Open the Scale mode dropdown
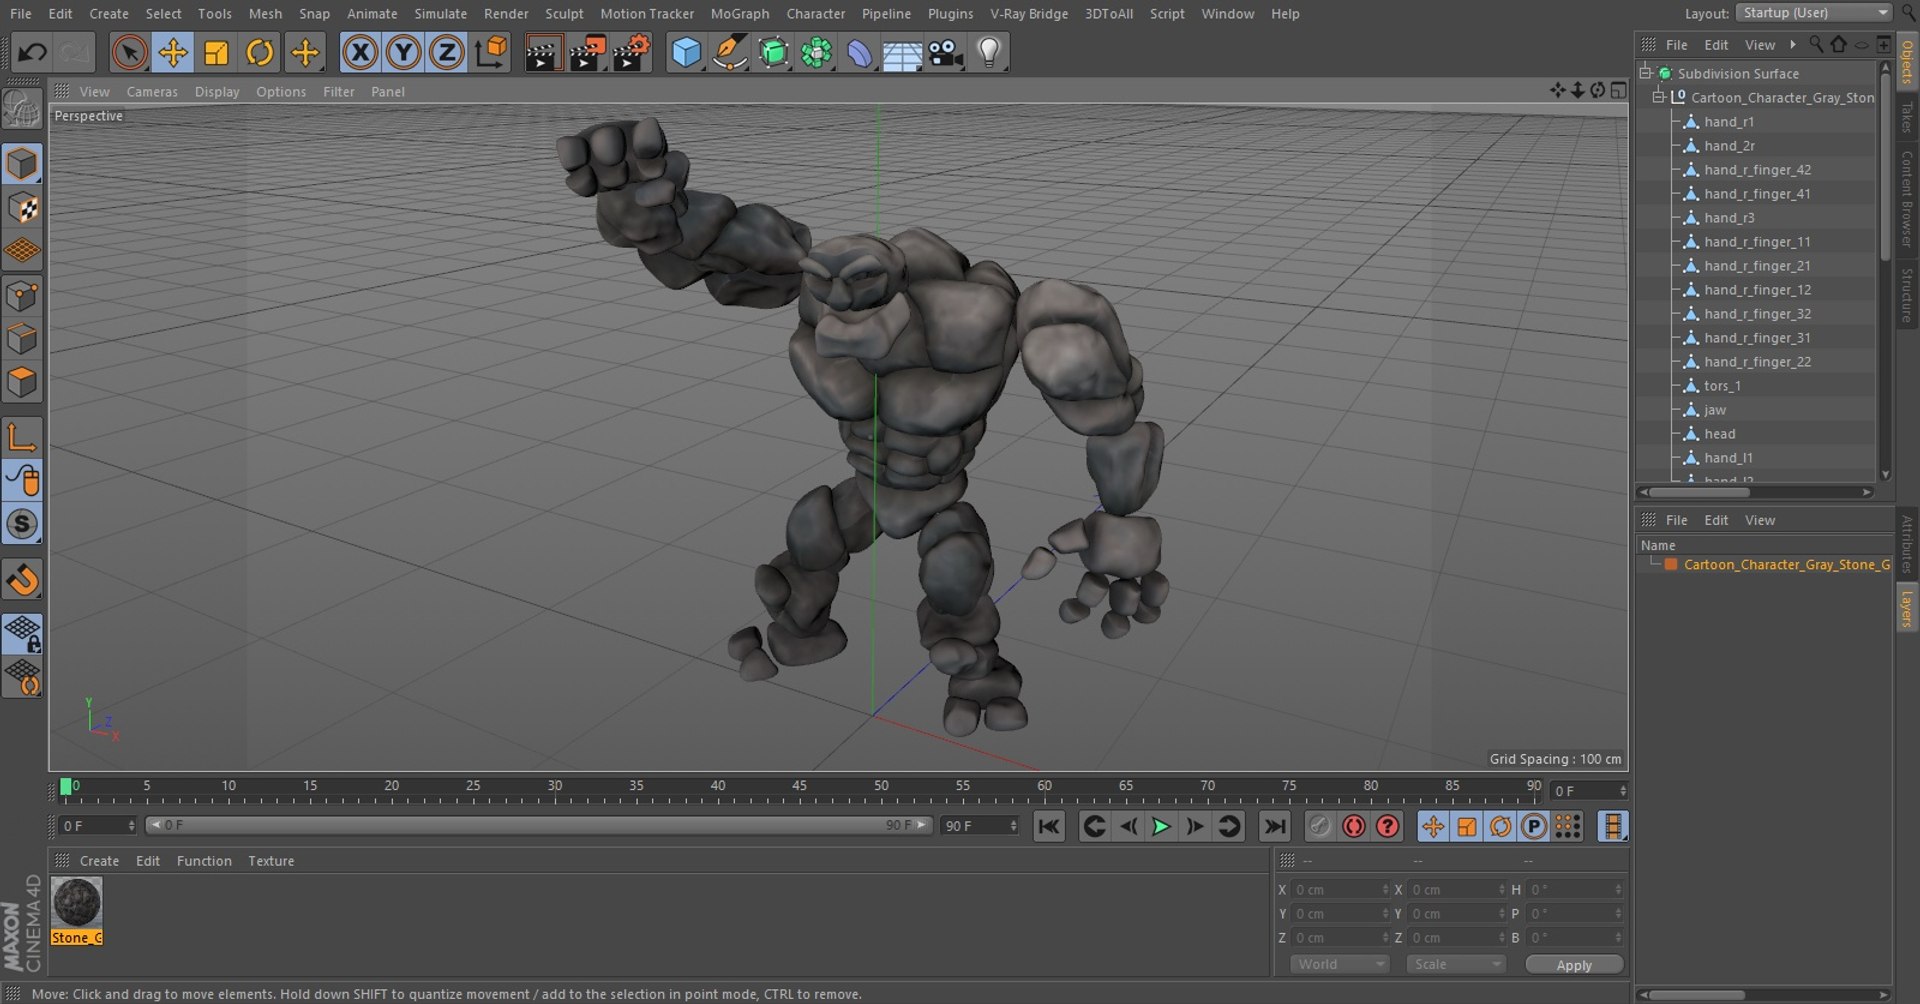The height and width of the screenshot is (1004, 1920). (x=1454, y=964)
